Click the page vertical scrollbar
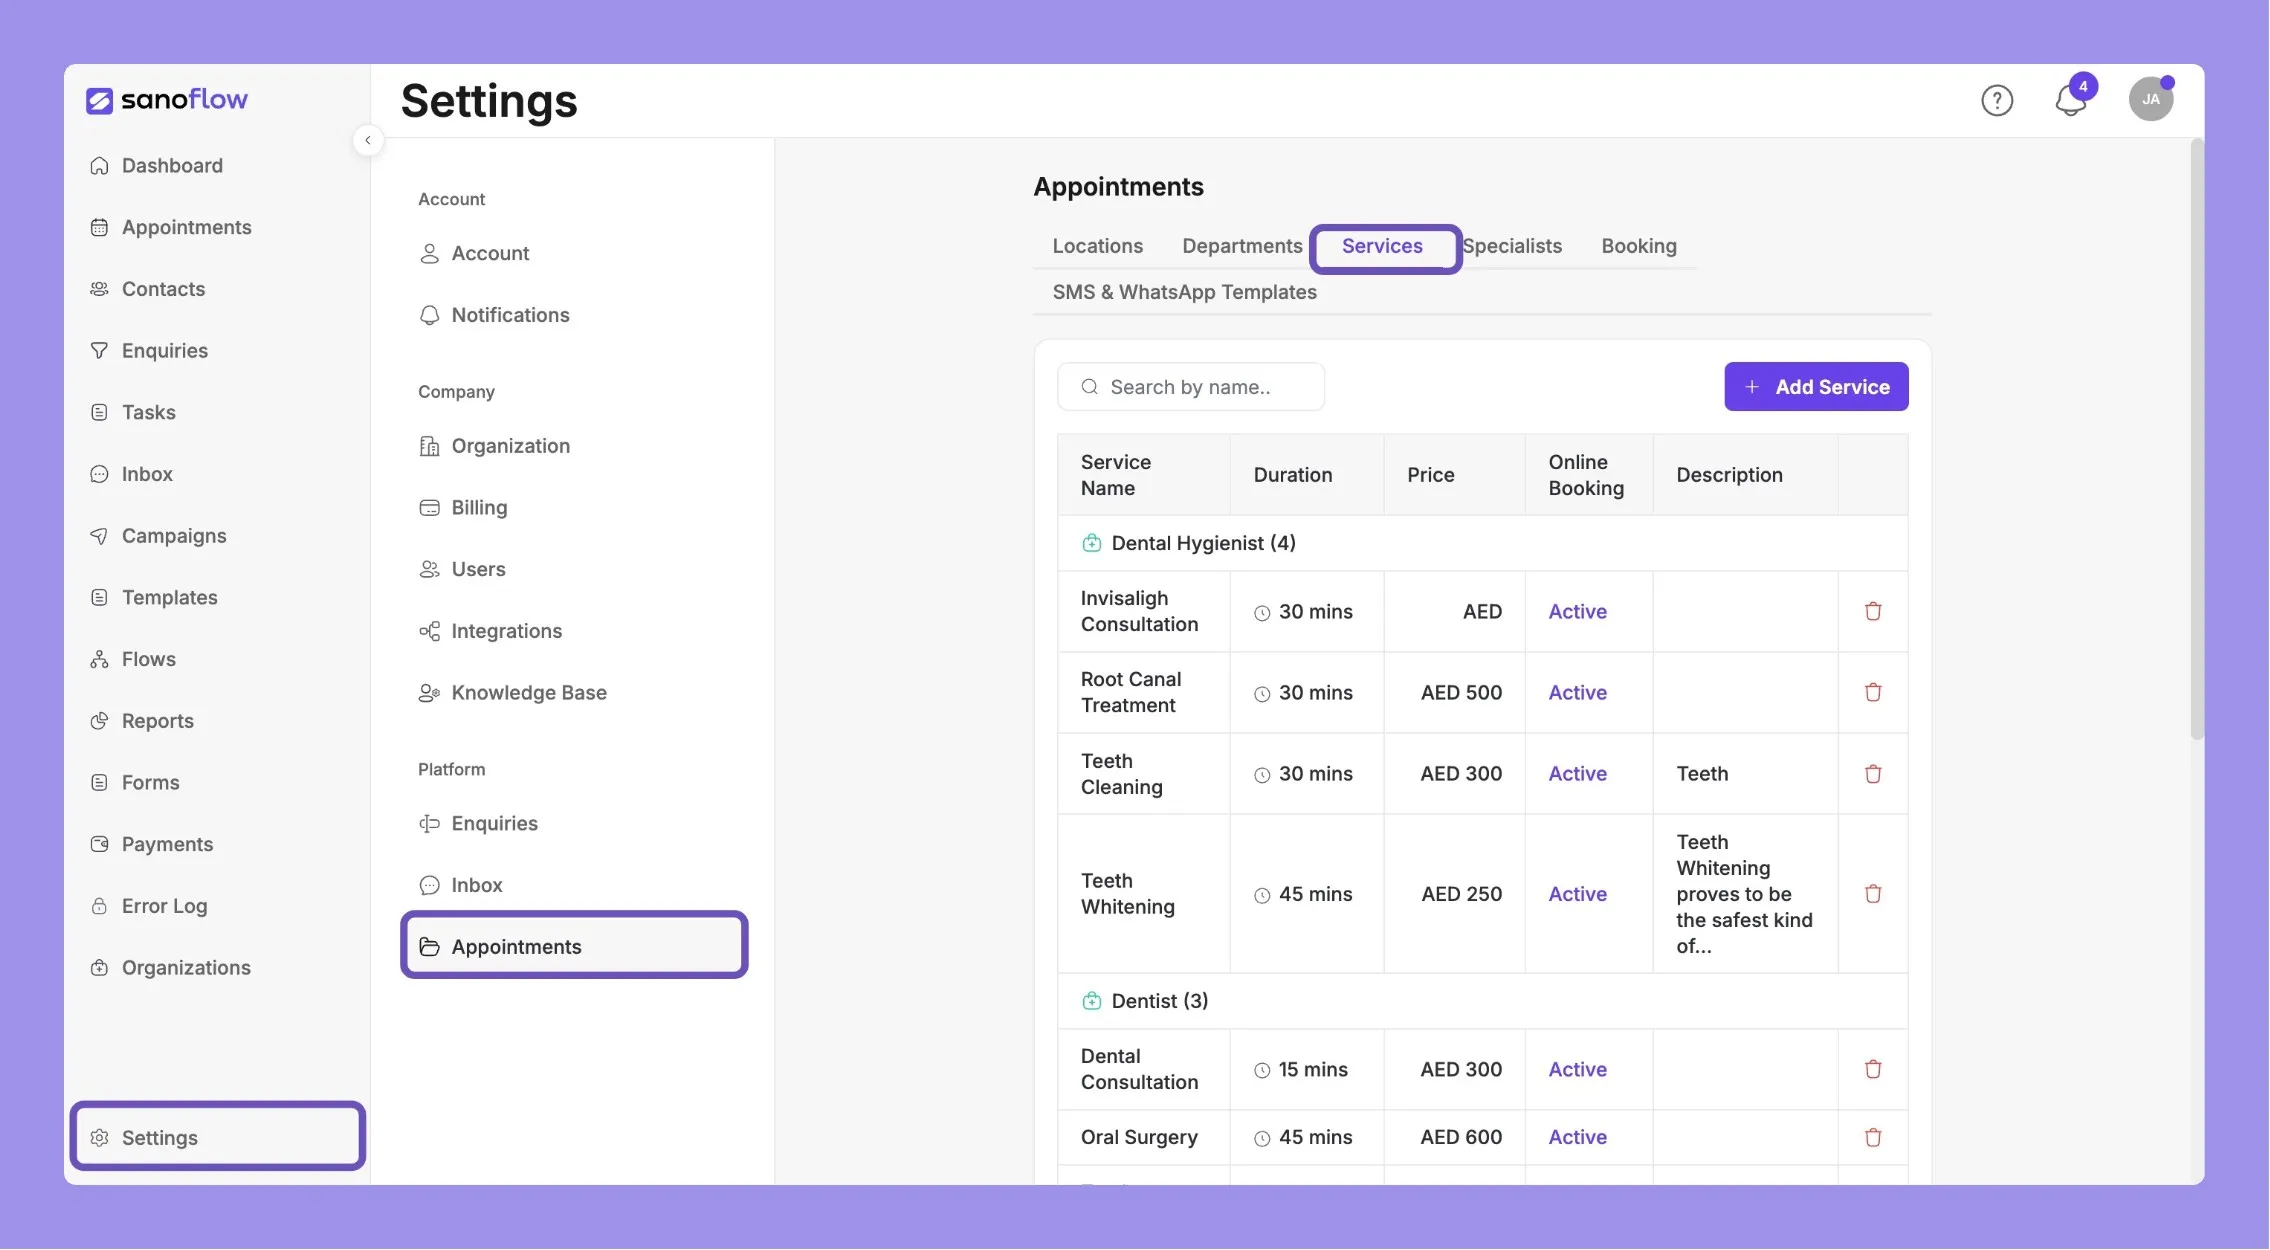 point(2196,440)
